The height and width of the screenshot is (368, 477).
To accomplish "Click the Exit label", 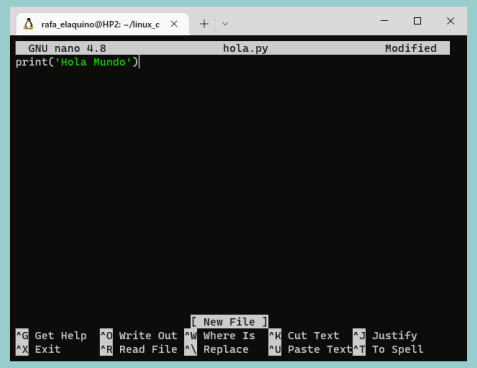I will pos(48,349).
